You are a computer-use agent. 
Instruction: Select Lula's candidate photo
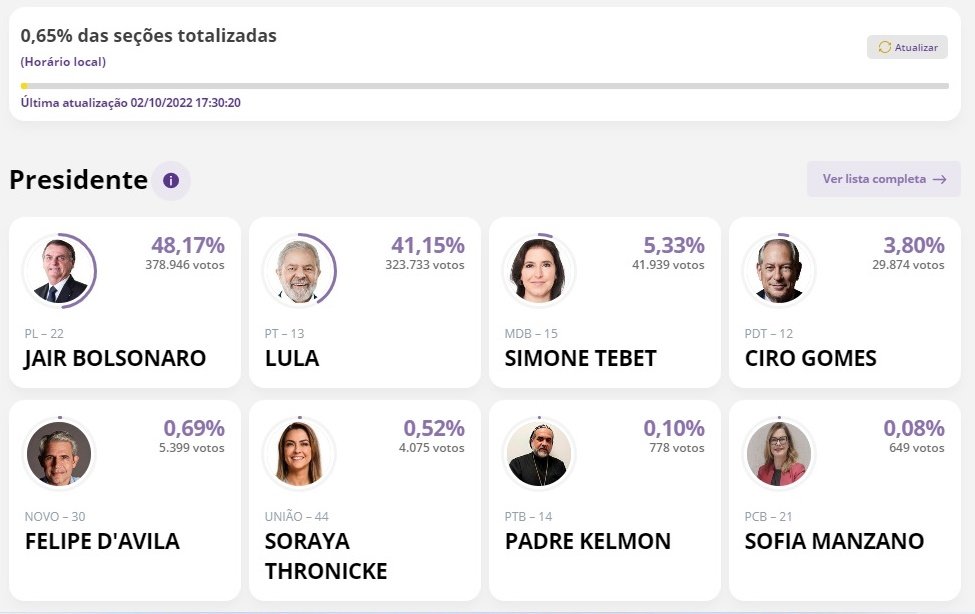coord(300,271)
